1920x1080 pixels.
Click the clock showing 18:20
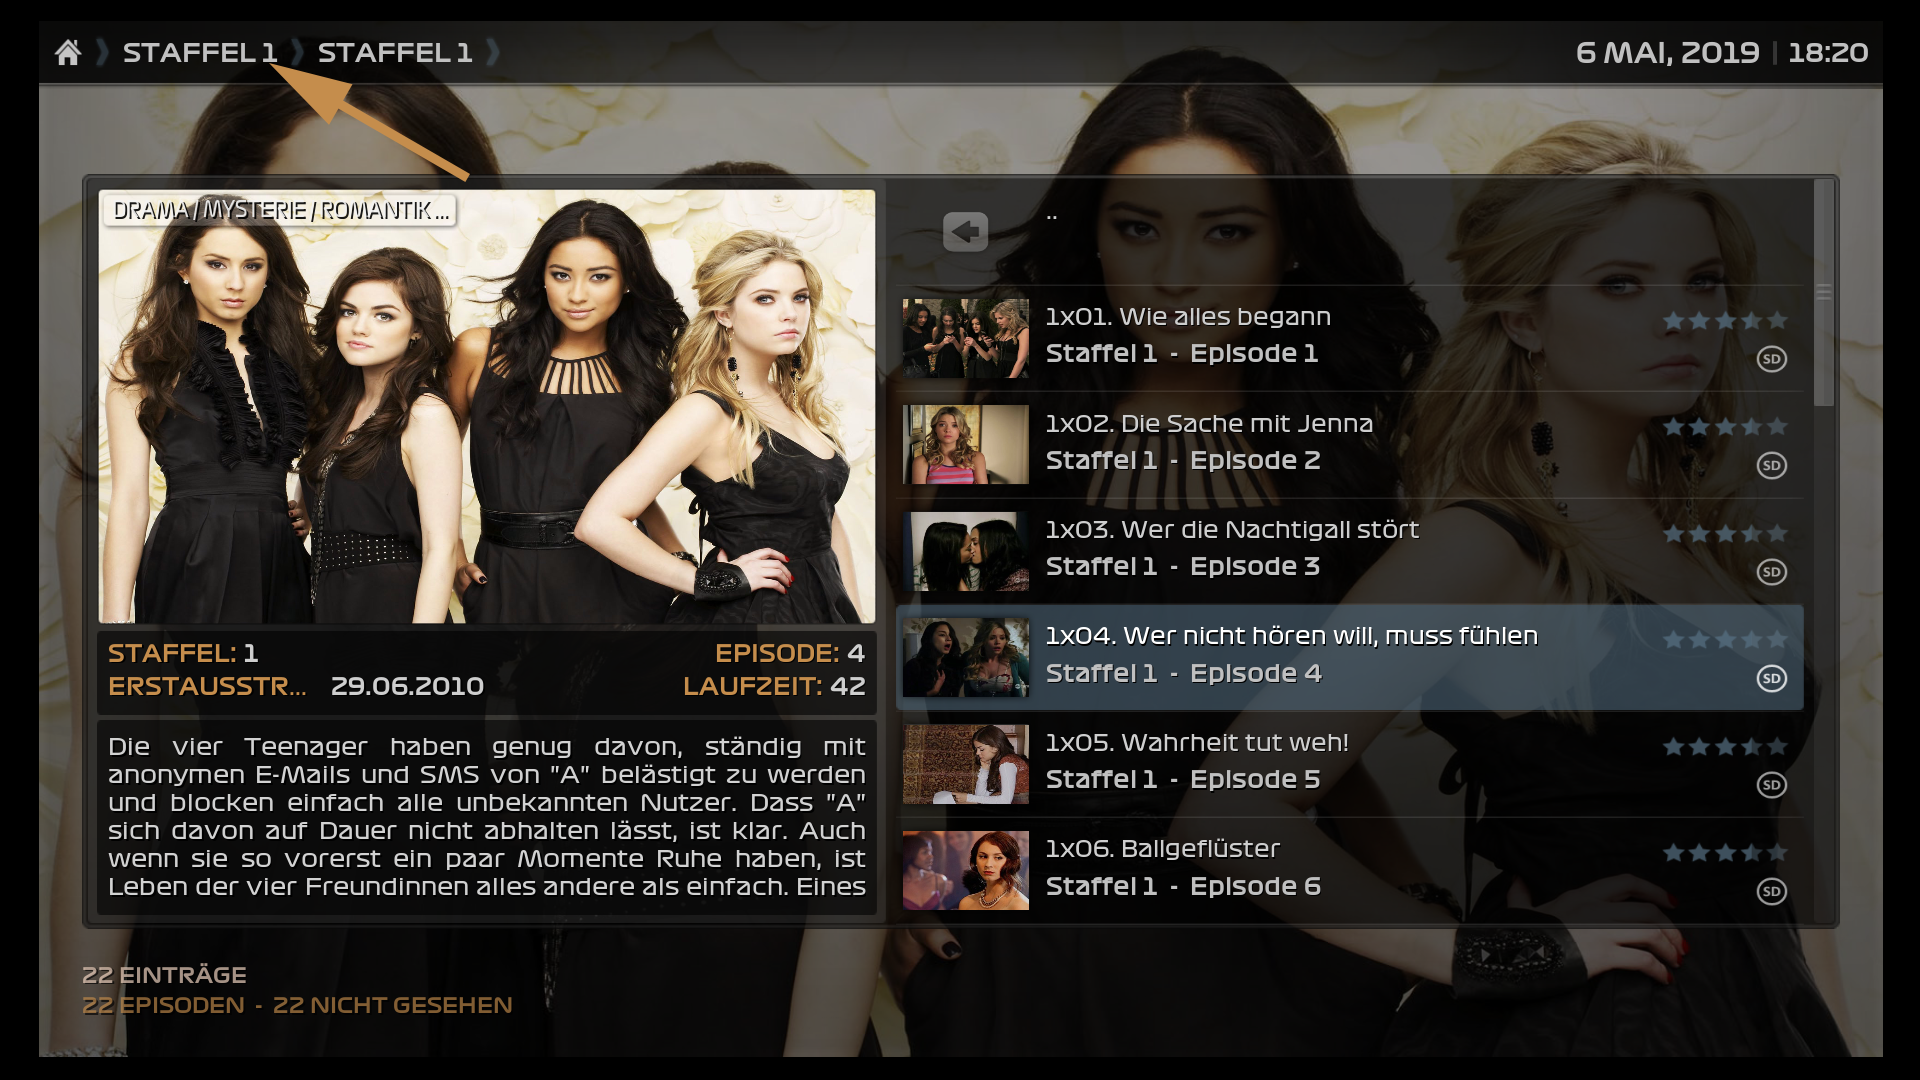(x=1828, y=53)
